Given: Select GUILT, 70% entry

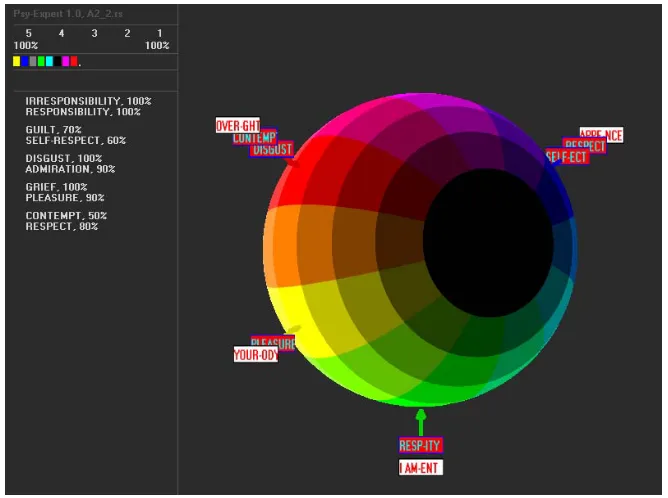Looking at the screenshot, I should pos(53,130).
